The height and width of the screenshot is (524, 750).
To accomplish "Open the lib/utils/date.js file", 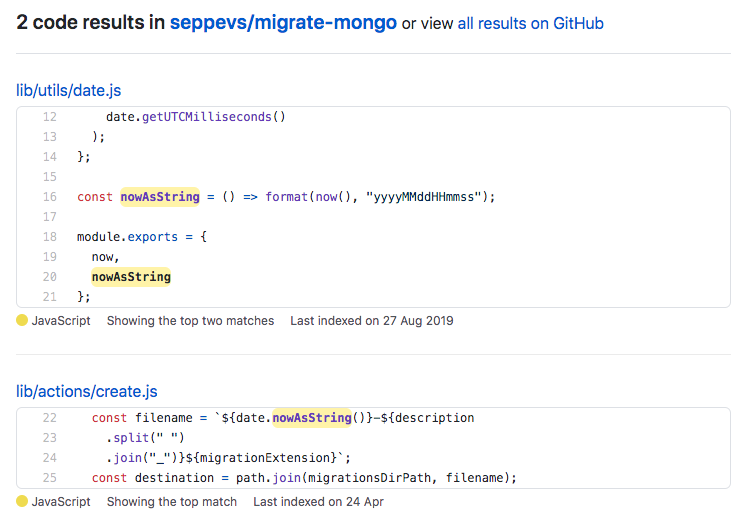I will pos(68,90).
